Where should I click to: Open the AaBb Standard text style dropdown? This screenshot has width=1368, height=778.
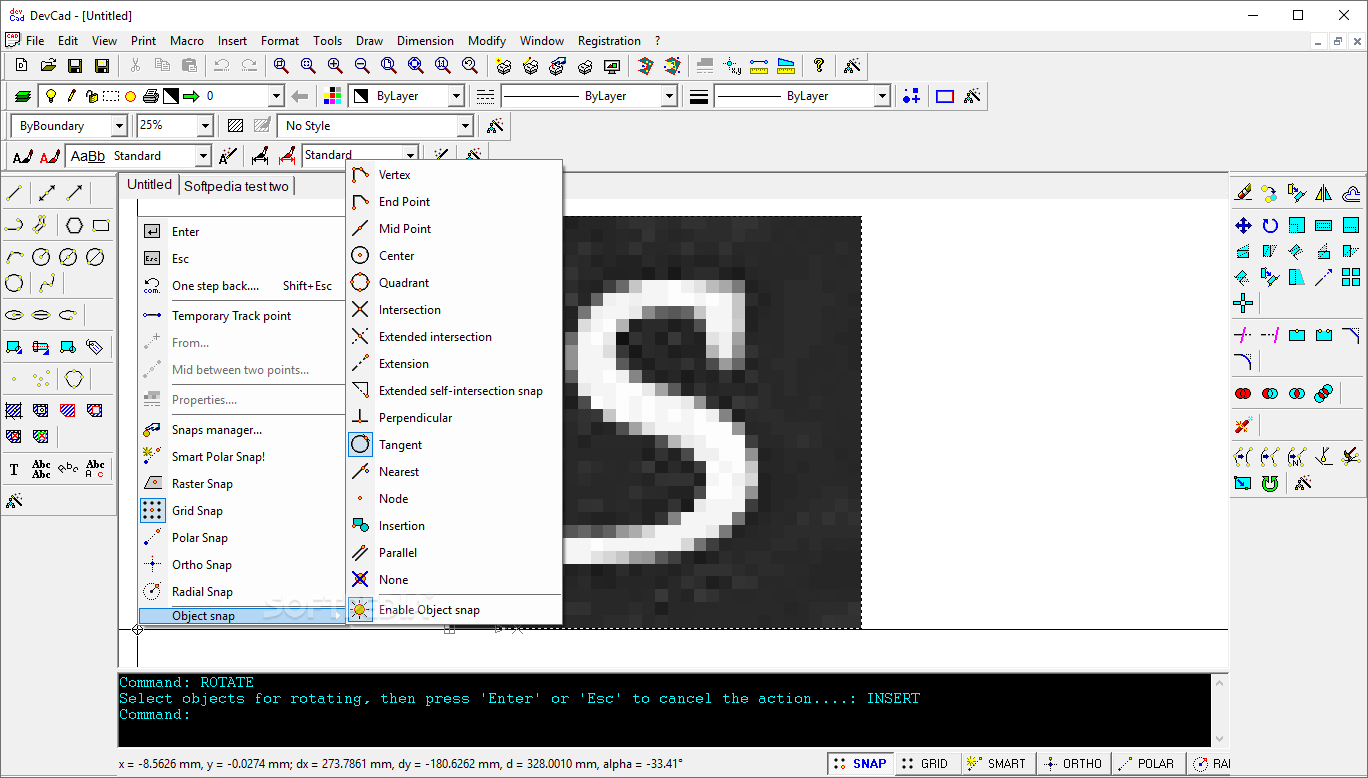point(203,156)
